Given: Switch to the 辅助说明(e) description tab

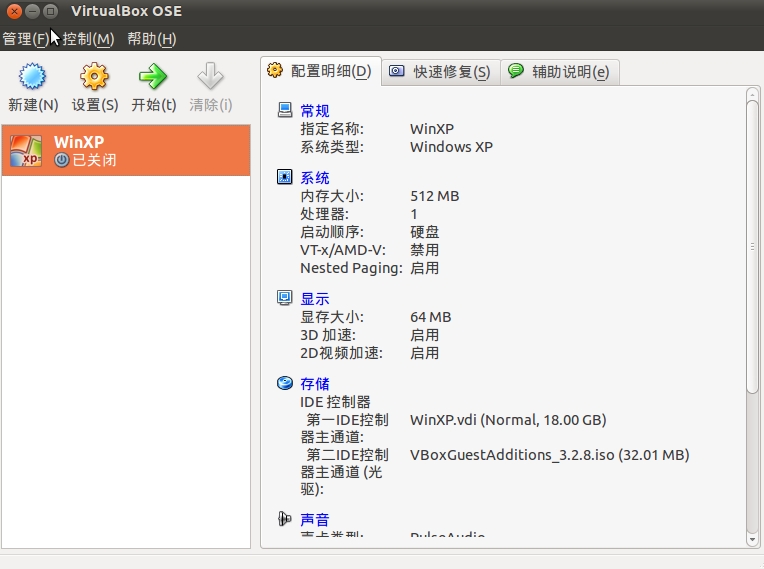Looking at the screenshot, I should coord(560,72).
